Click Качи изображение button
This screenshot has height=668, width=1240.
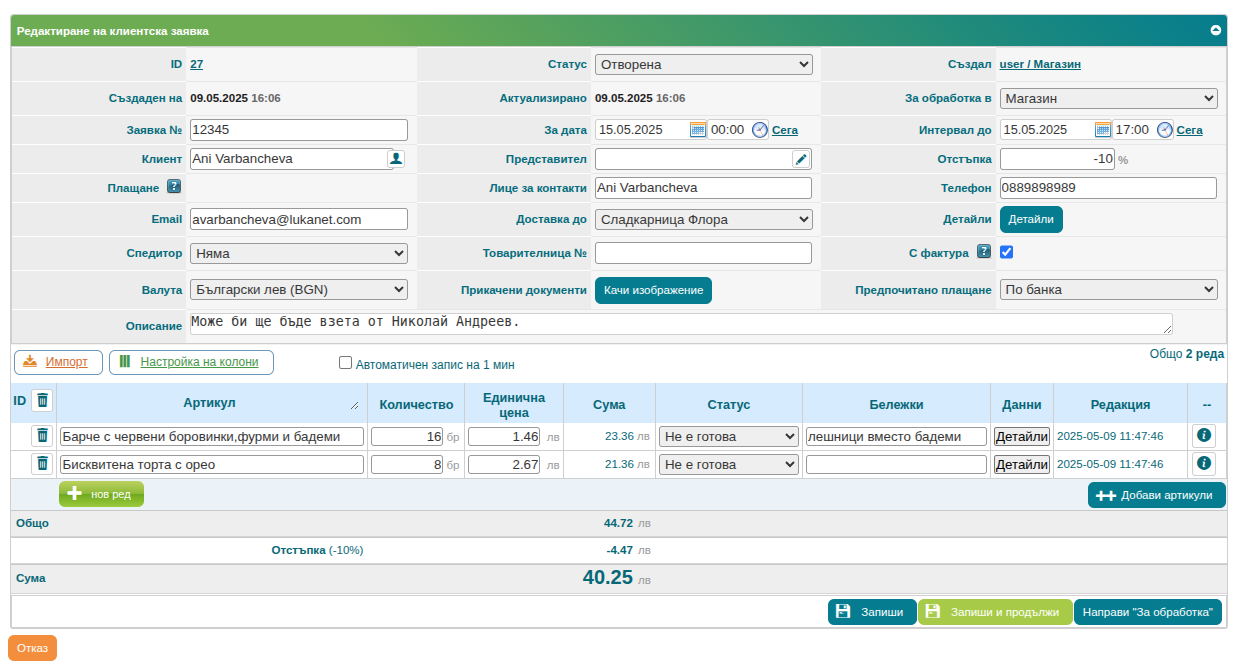pos(653,290)
